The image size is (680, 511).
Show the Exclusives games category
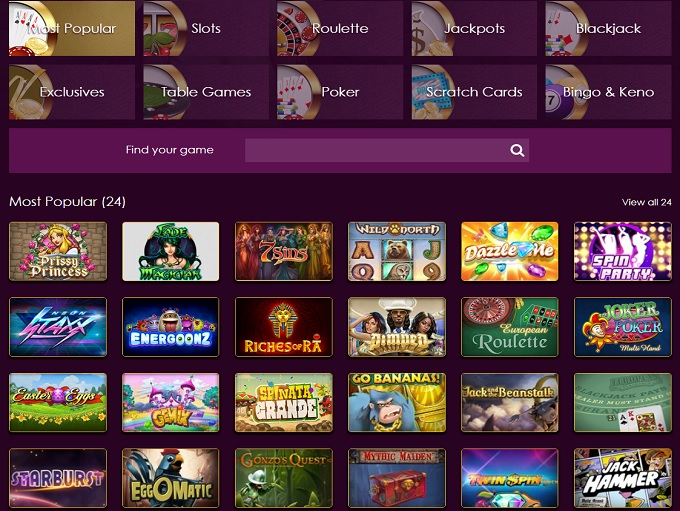pos(71,92)
